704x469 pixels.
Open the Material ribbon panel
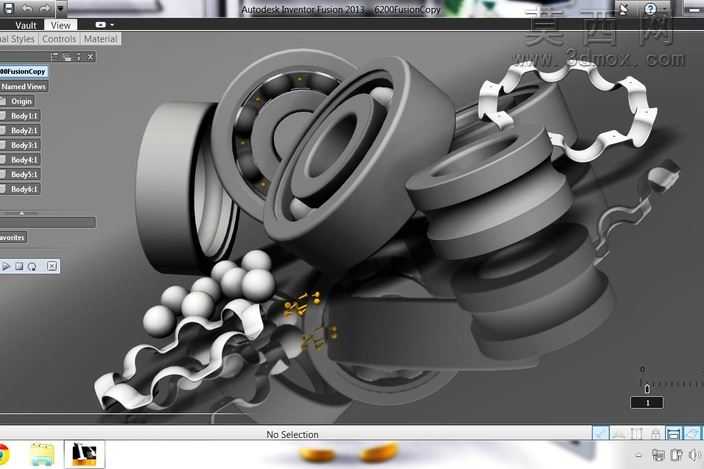(x=101, y=39)
